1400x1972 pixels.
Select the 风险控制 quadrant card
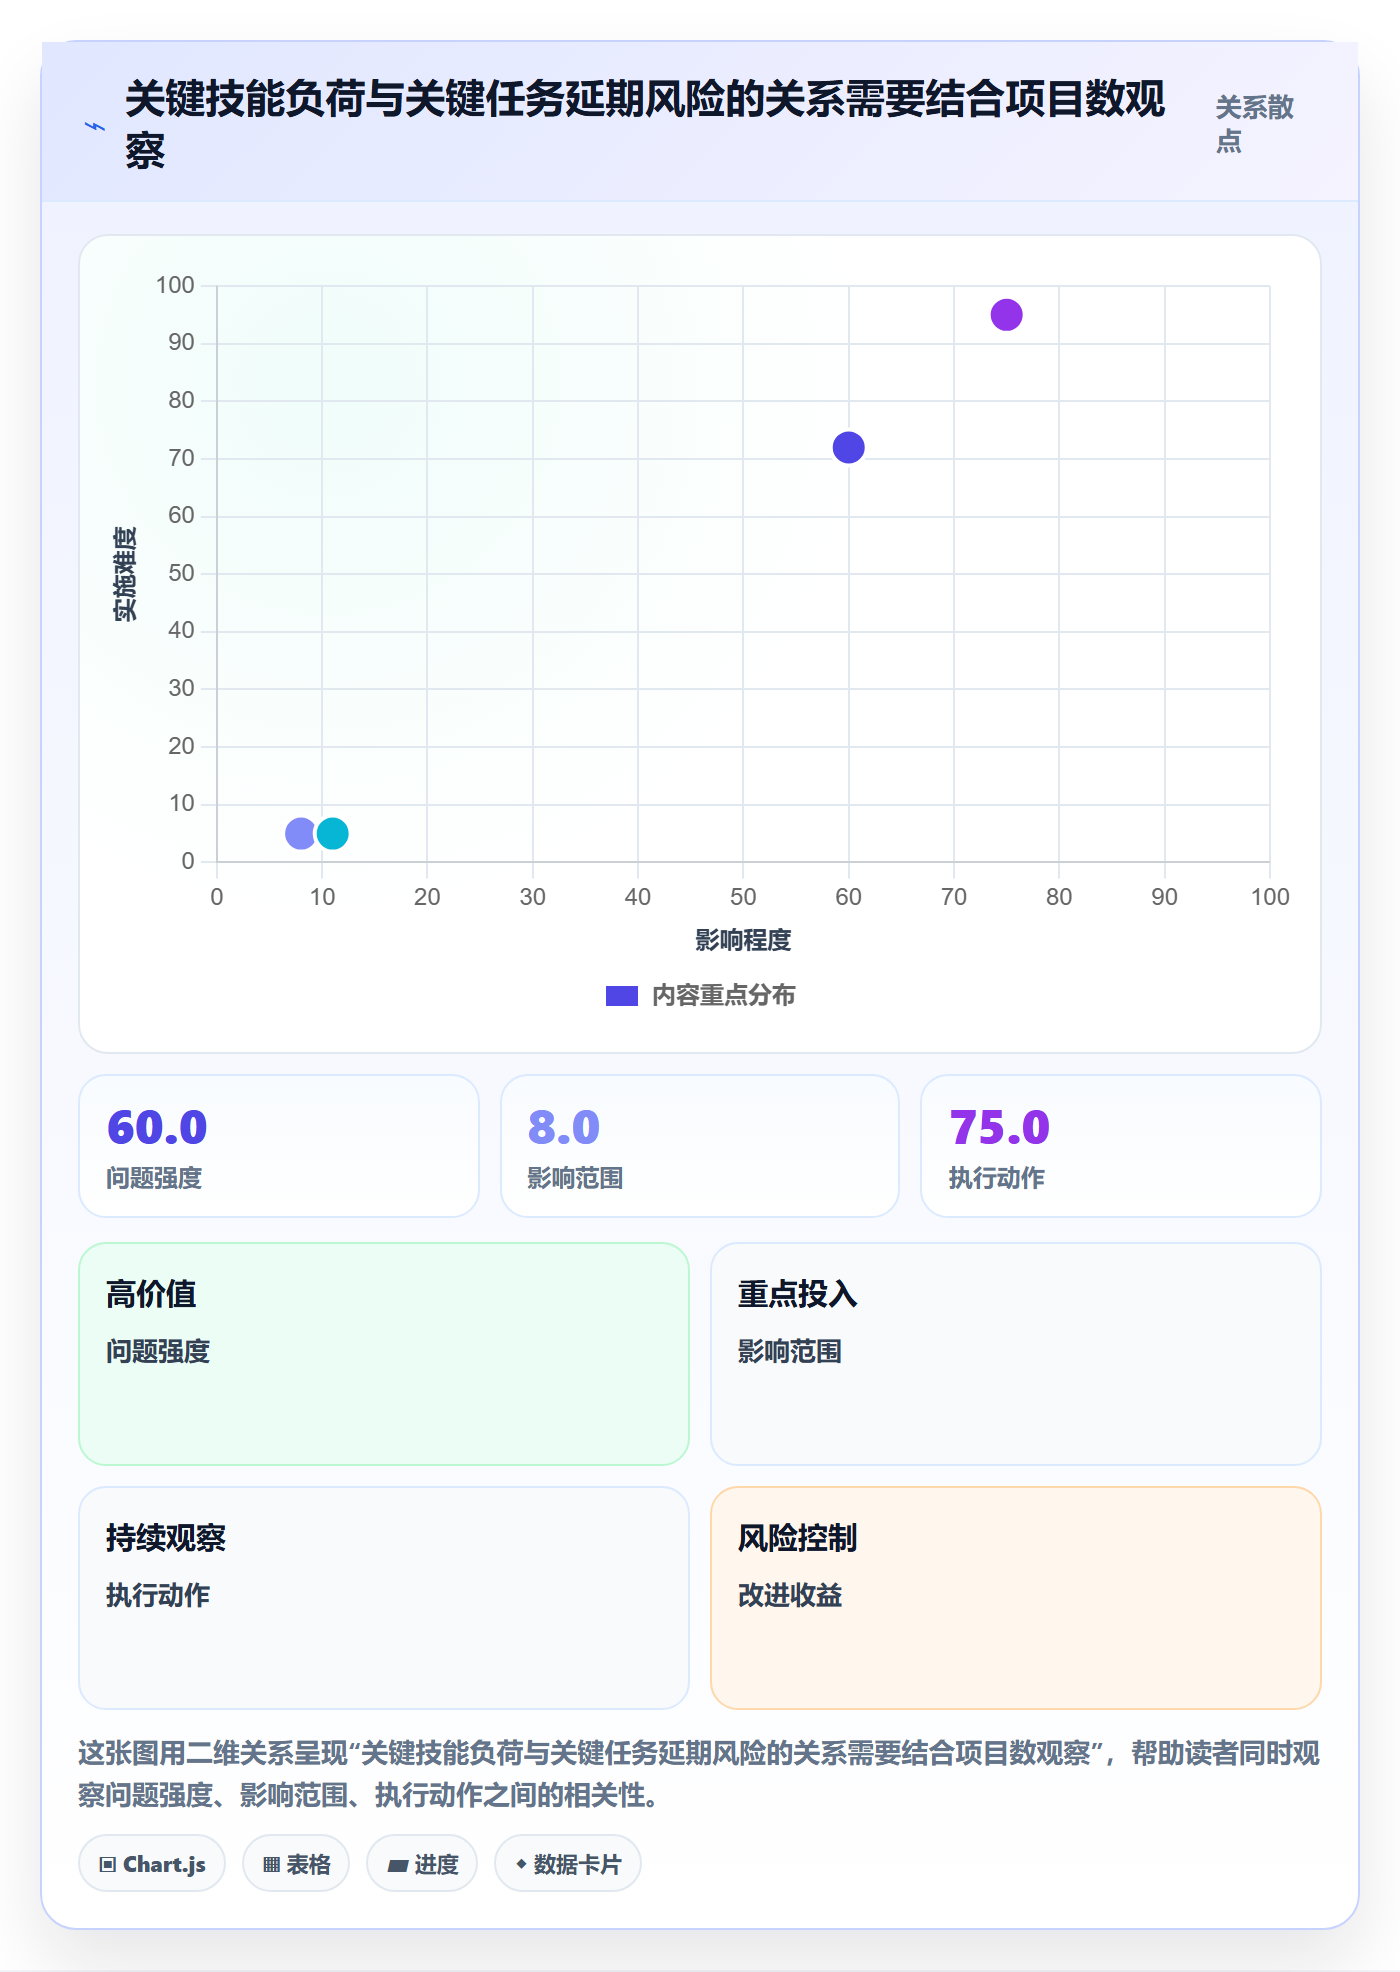click(x=1016, y=1598)
